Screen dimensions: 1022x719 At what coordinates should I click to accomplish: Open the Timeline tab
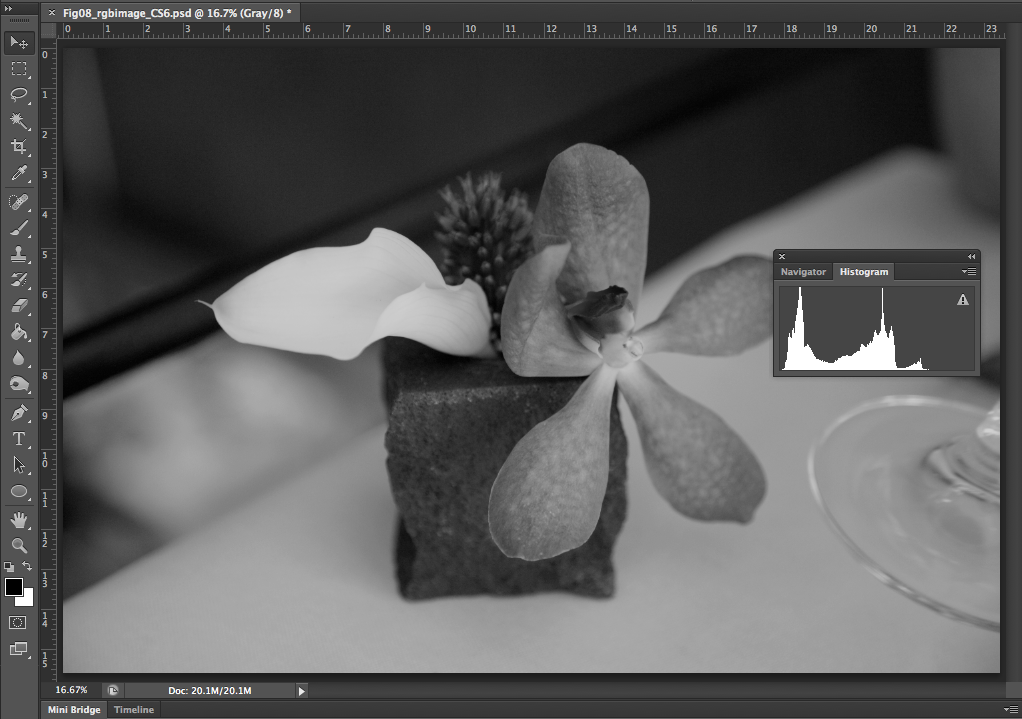134,710
